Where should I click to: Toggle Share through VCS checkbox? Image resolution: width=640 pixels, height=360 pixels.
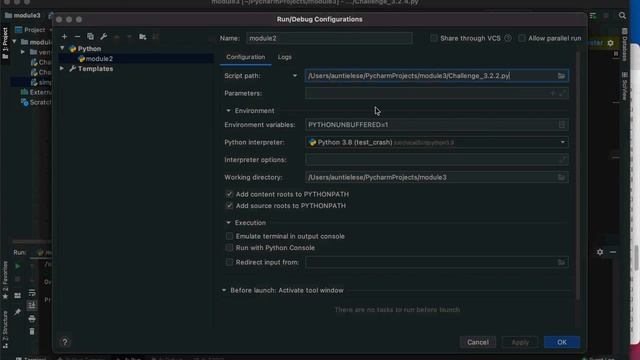[x=433, y=38]
